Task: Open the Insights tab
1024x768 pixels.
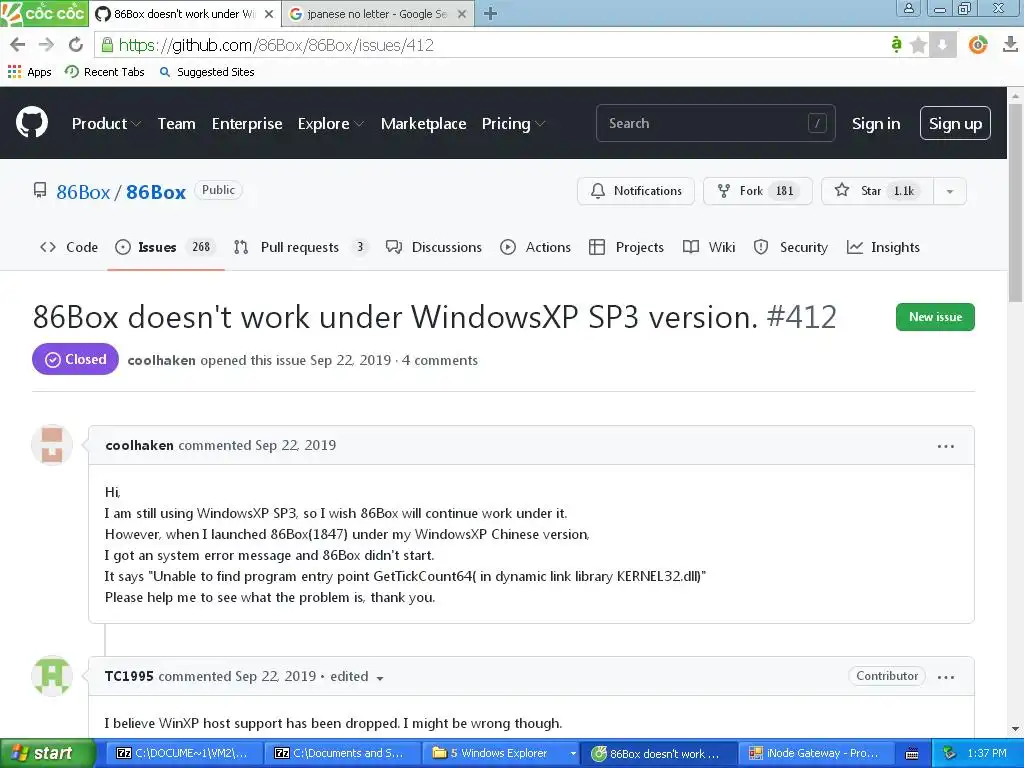Action: (883, 247)
